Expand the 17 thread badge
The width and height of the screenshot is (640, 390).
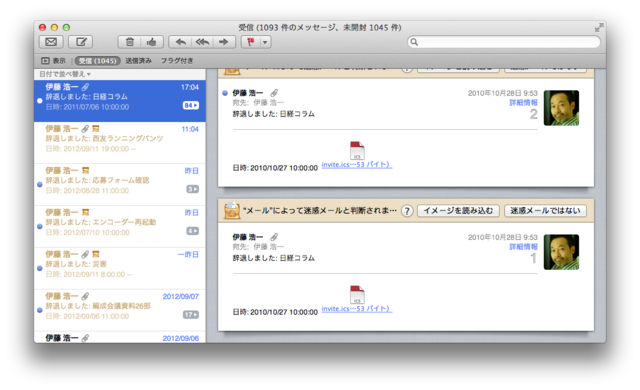(x=191, y=315)
